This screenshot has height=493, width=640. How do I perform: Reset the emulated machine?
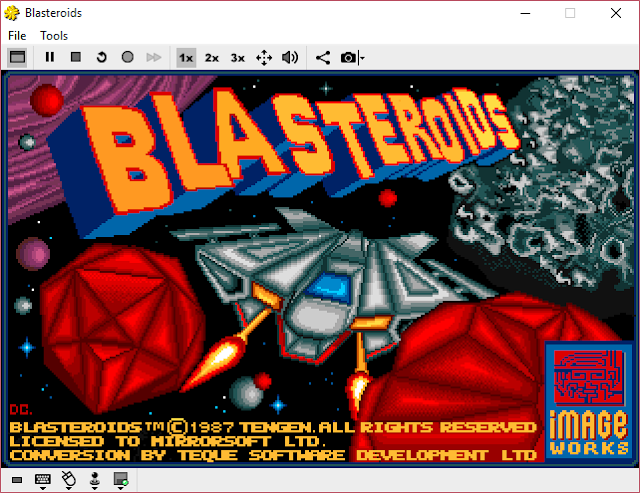pyautogui.click(x=102, y=57)
